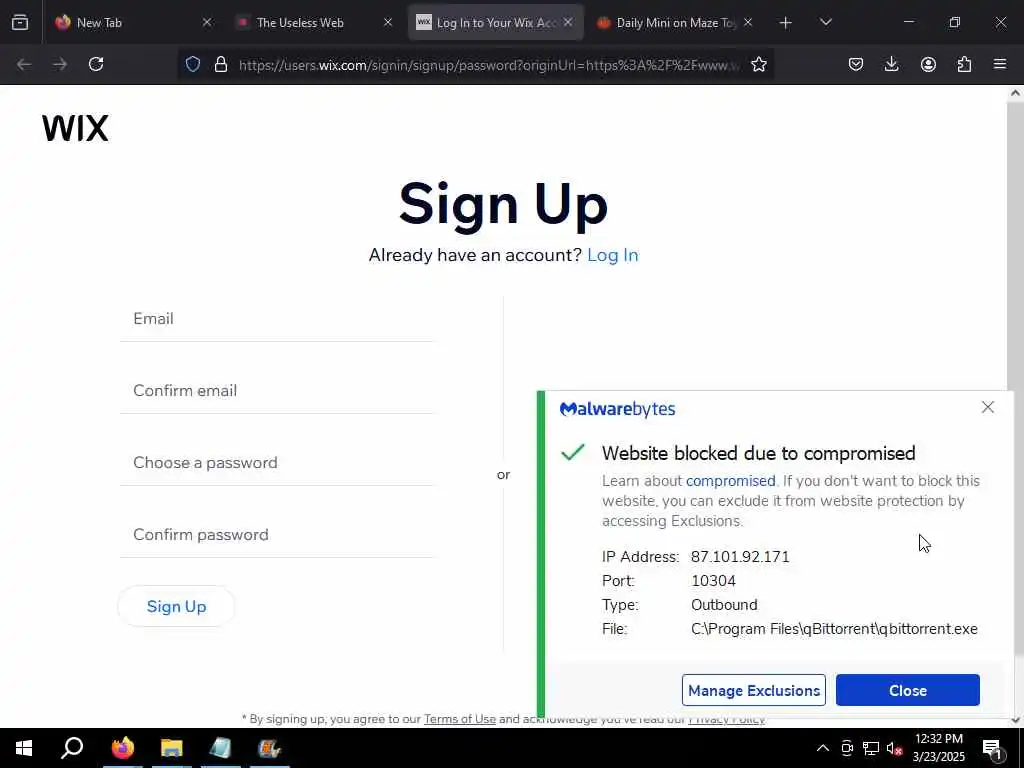The image size is (1024, 768).
Task: Open Firefox from the taskbar
Action: pos(123,748)
